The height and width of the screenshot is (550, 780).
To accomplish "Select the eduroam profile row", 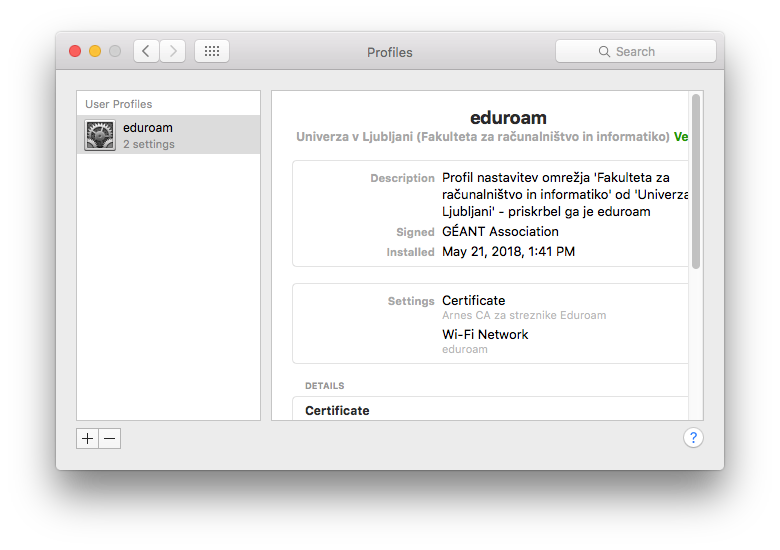I will [x=169, y=135].
